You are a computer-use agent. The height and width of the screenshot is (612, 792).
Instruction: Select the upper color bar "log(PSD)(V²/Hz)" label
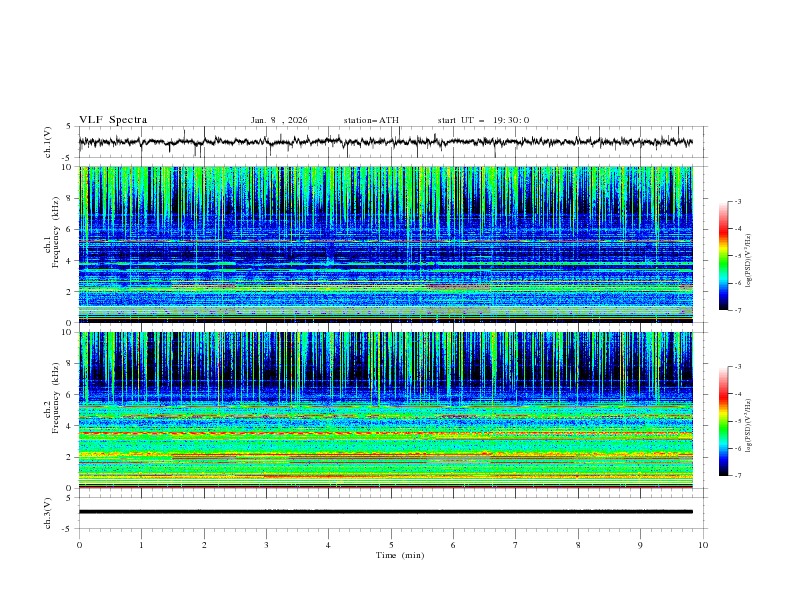pyautogui.click(x=749, y=261)
